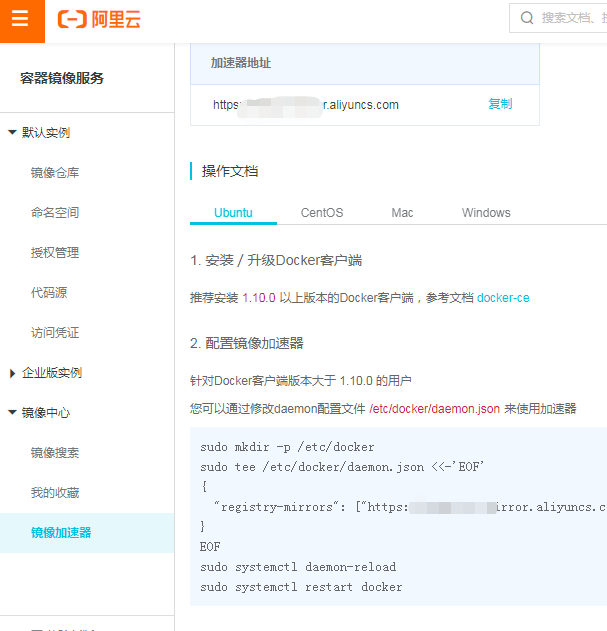
Task: Click the sudo systemctl daemon-reload line
Action: (298, 567)
